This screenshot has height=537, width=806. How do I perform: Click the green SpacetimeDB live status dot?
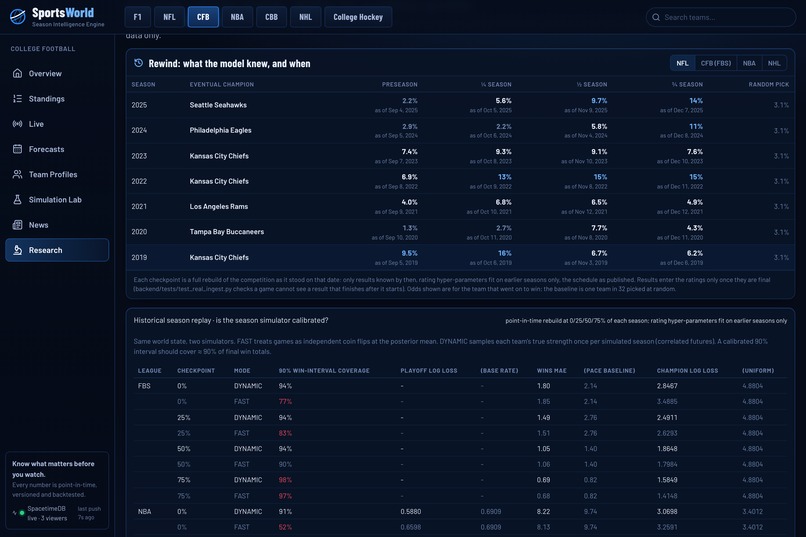pyautogui.click(x=22, y=513)
